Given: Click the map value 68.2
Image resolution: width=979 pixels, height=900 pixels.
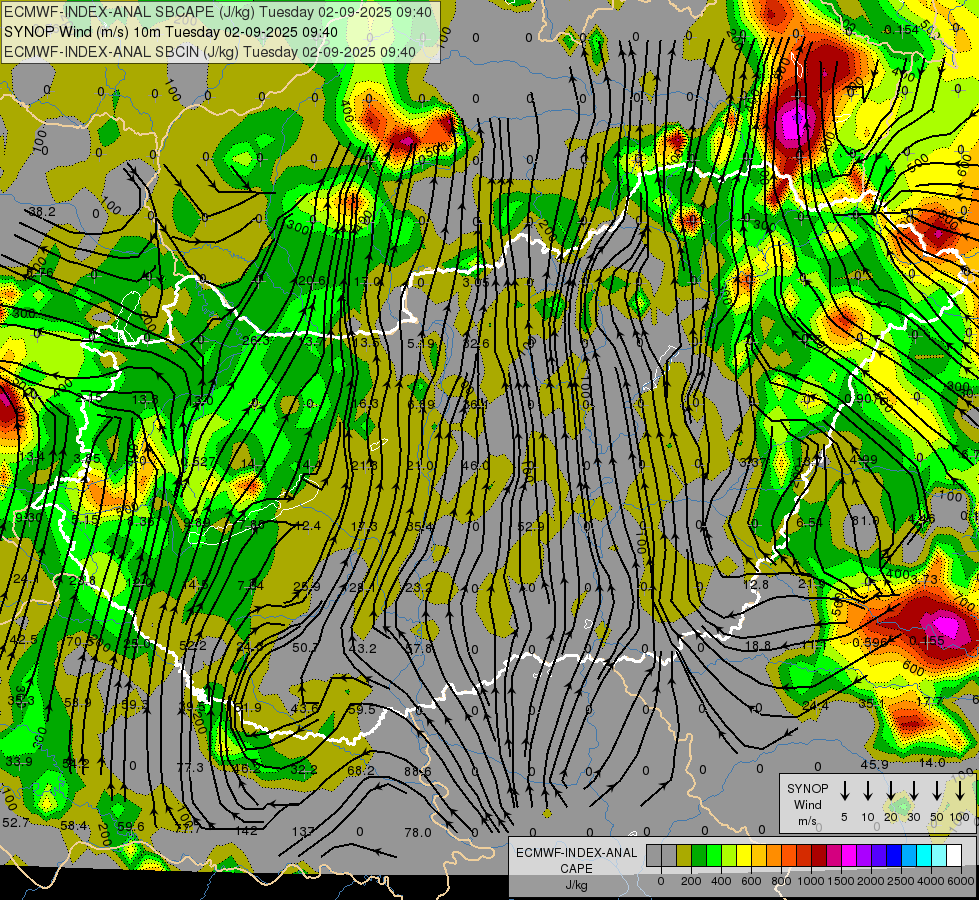Looking at the screenshot, I should (361, 771).
